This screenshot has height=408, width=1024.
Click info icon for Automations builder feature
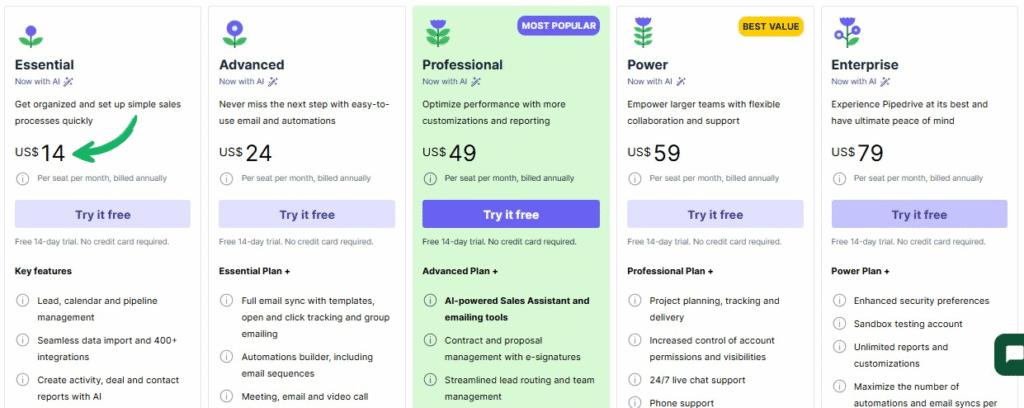click(226, 357)
